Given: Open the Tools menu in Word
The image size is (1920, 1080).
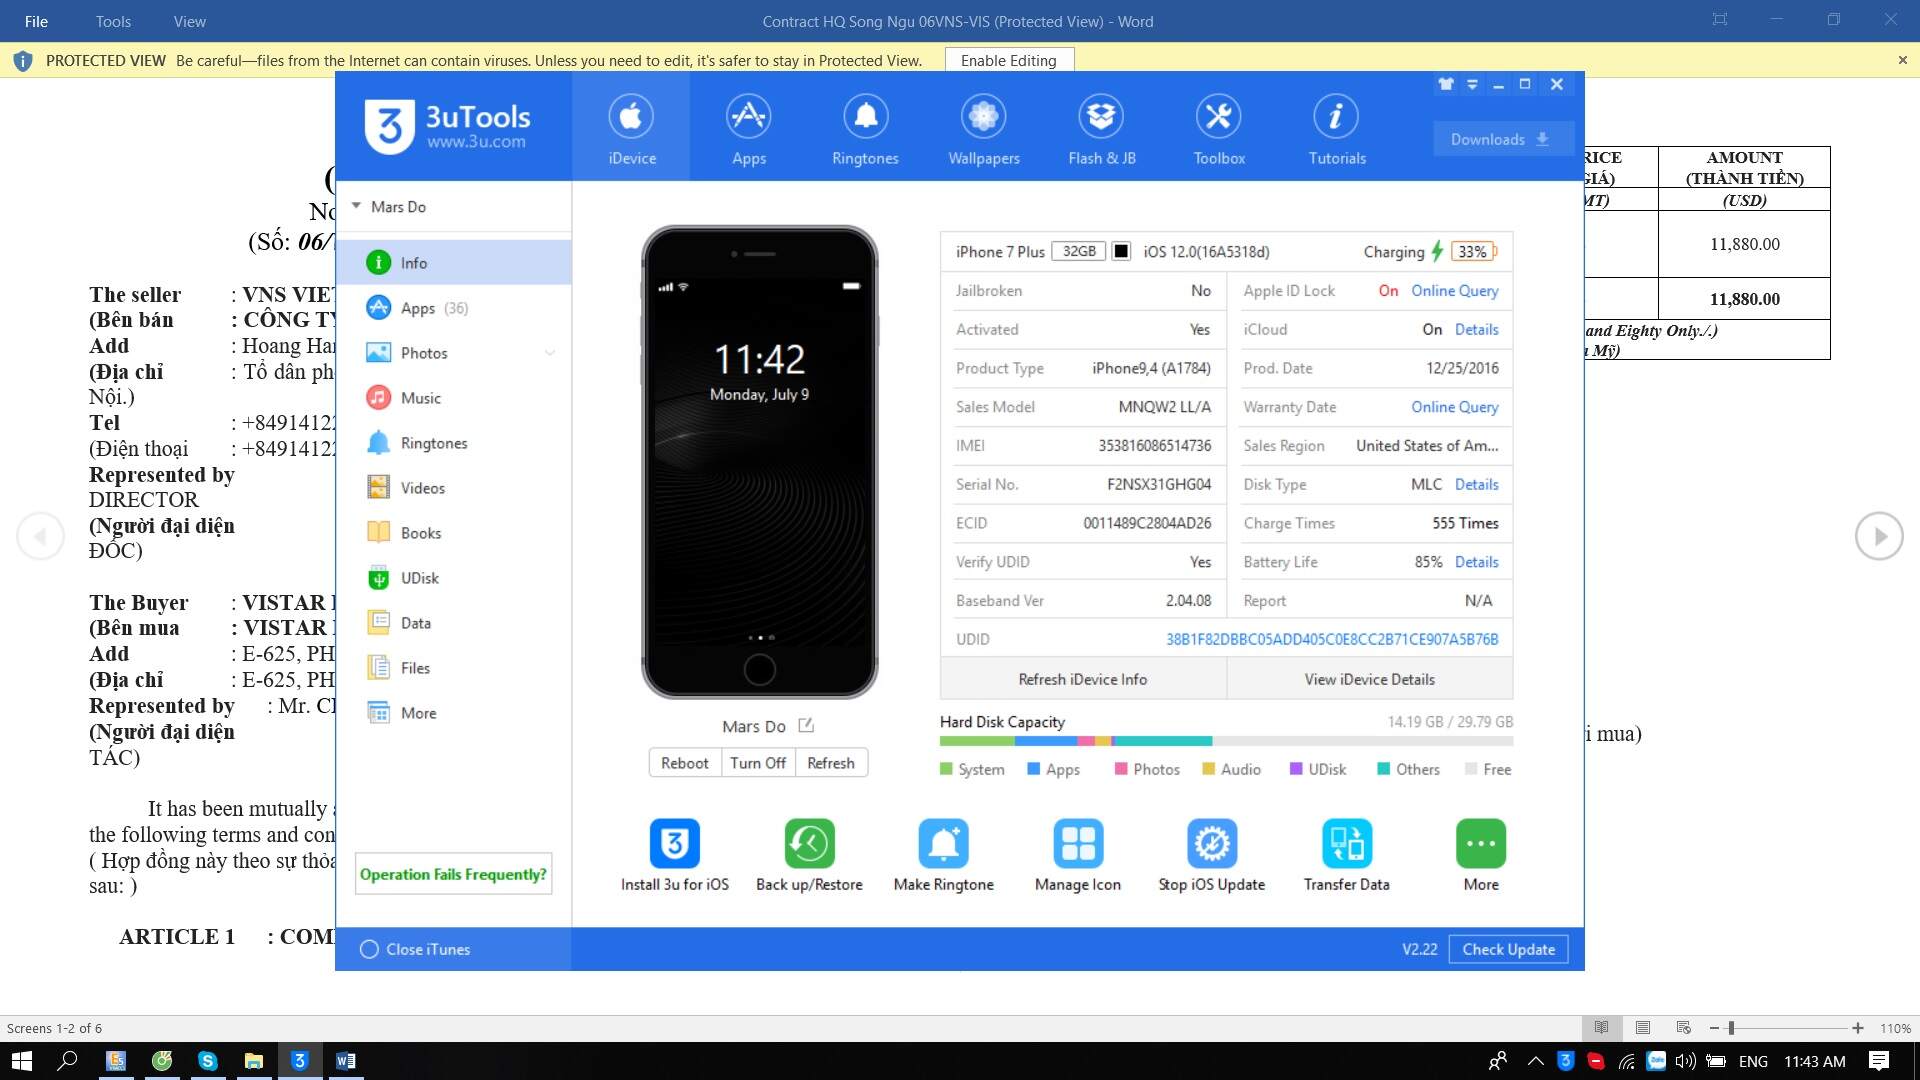Looking at the screenshot, I should [113, 21].
